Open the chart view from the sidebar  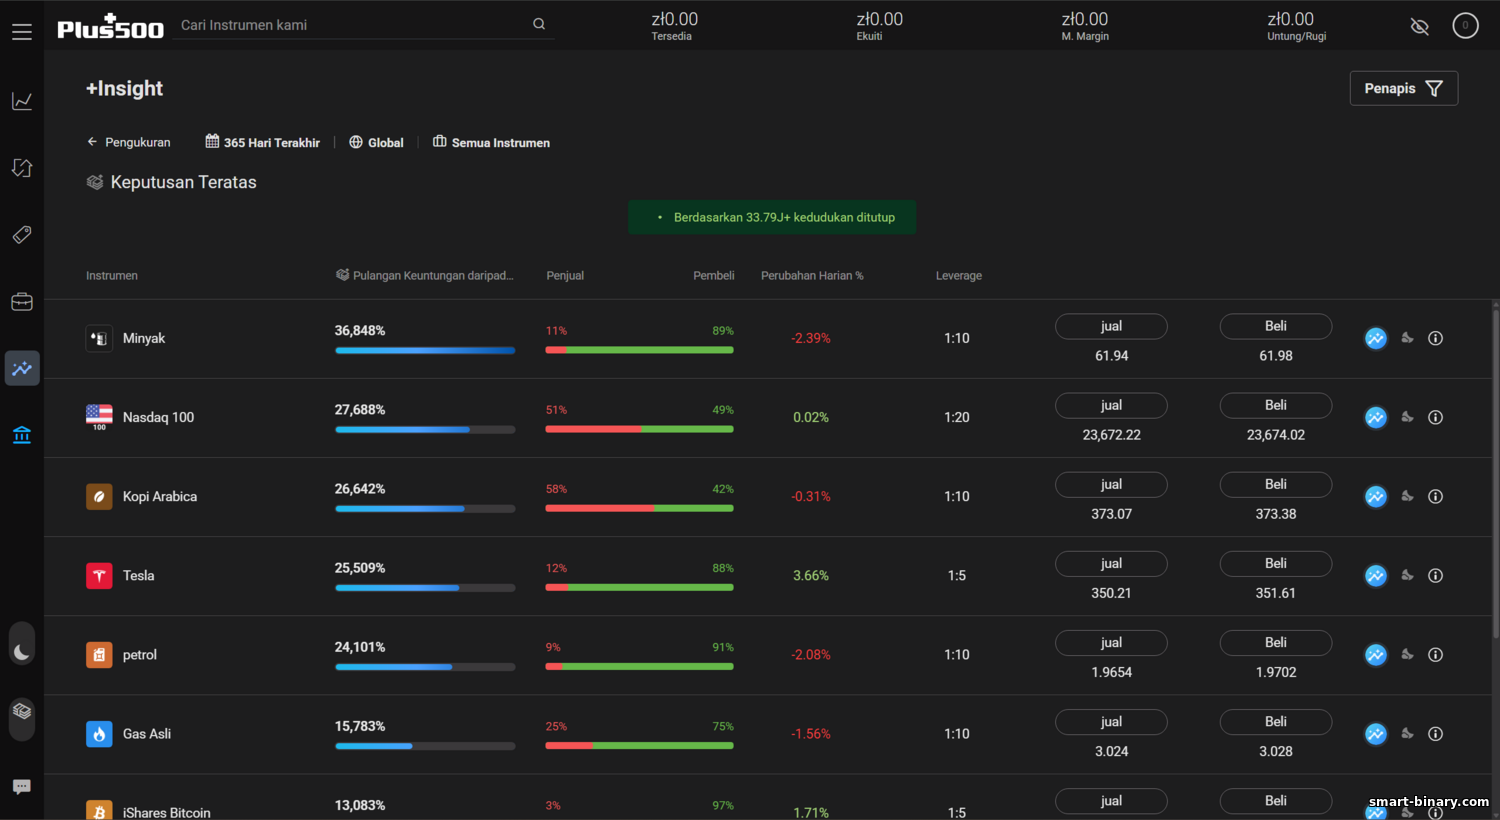(22, 101)
